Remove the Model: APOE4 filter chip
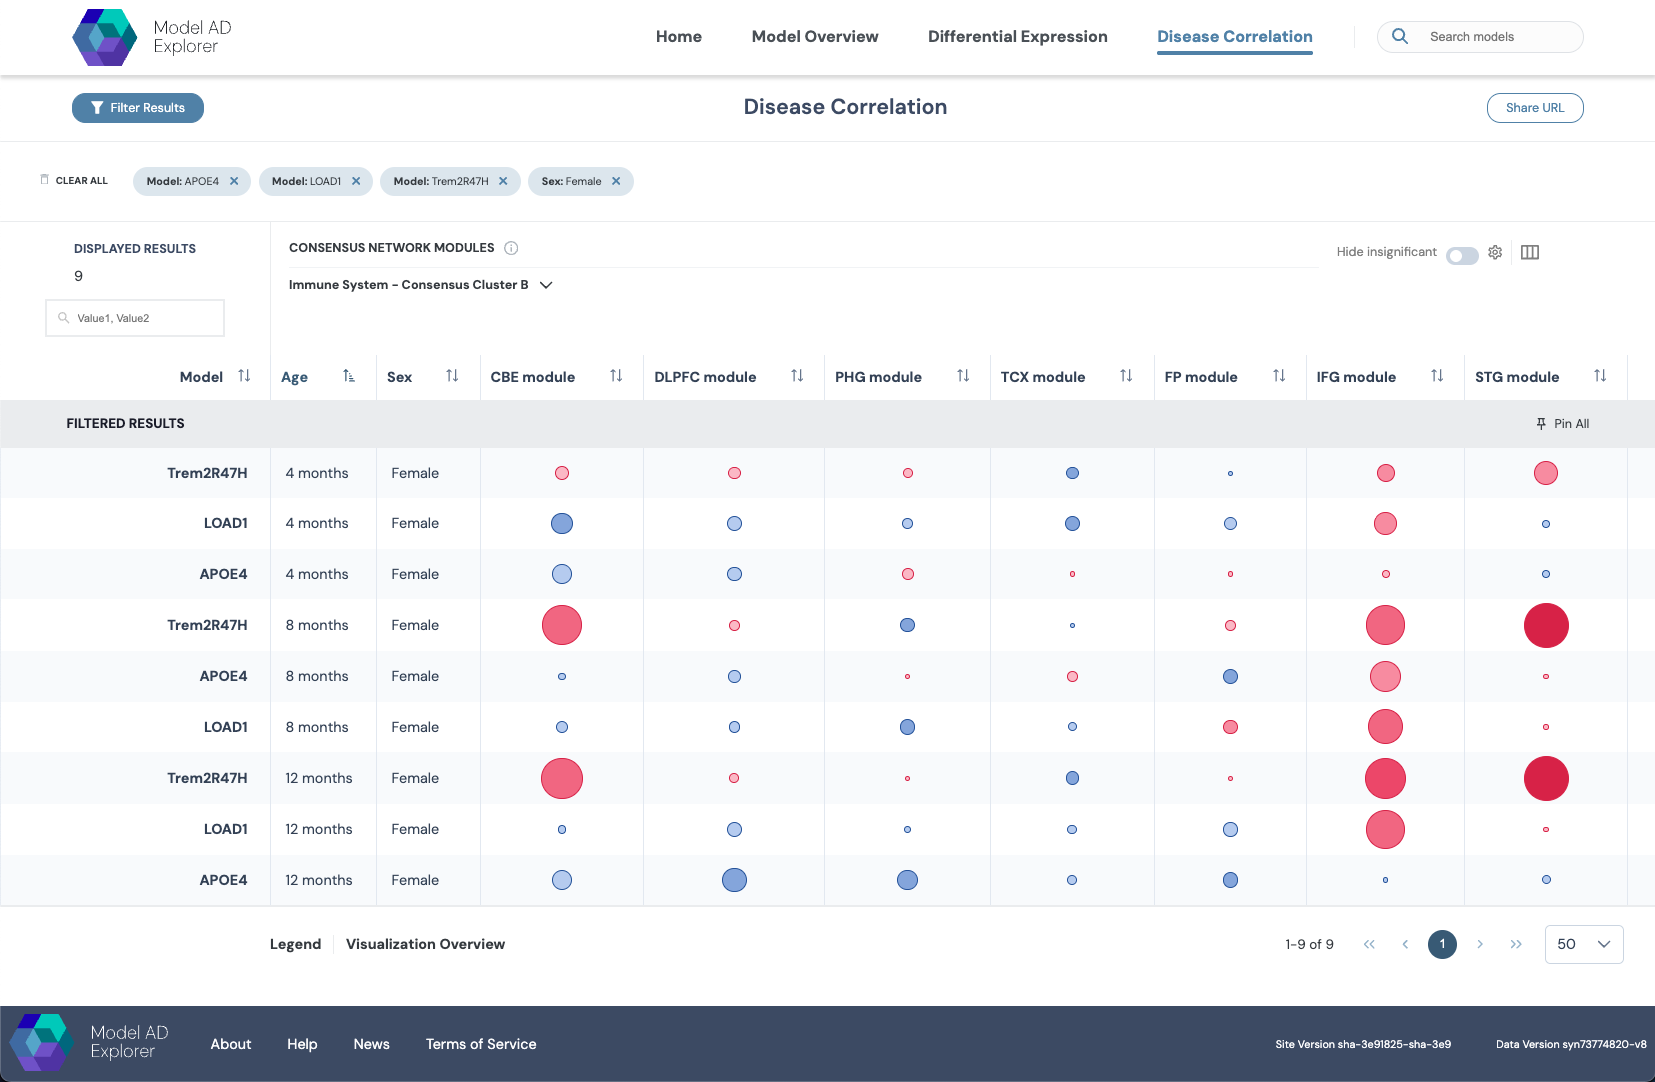1655x1082 pixels. click(234, 181)
